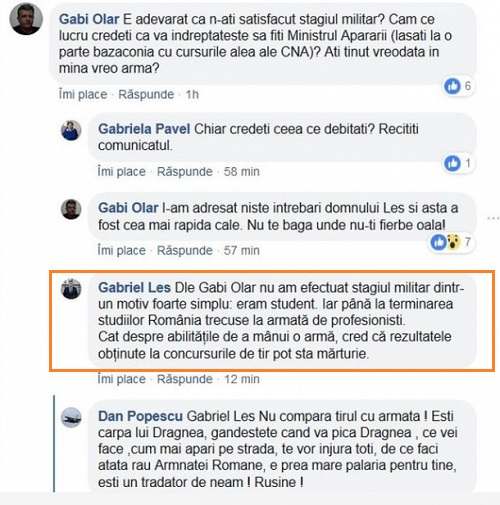Viewport: 500px width, 505px height.
Task: Open Gabriel Les's profile picture
Action: [x=71, y=289]
